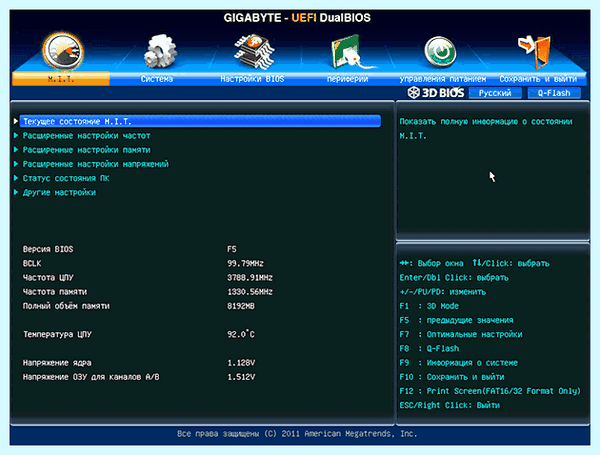Open the Управления питанием tab
This screenshot has height=455, width=600.
[443, 79]
